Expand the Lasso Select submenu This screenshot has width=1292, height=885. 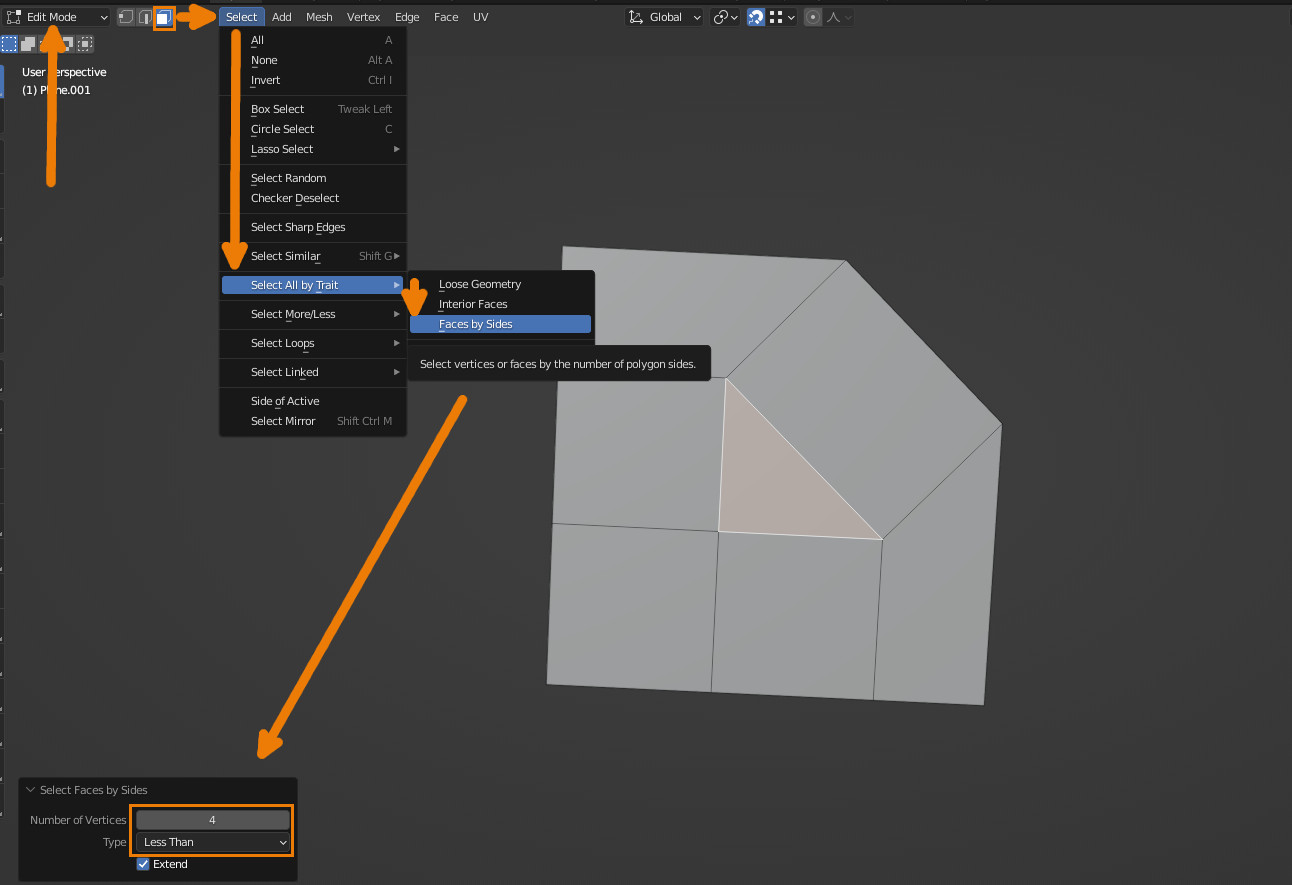[313, 149]
